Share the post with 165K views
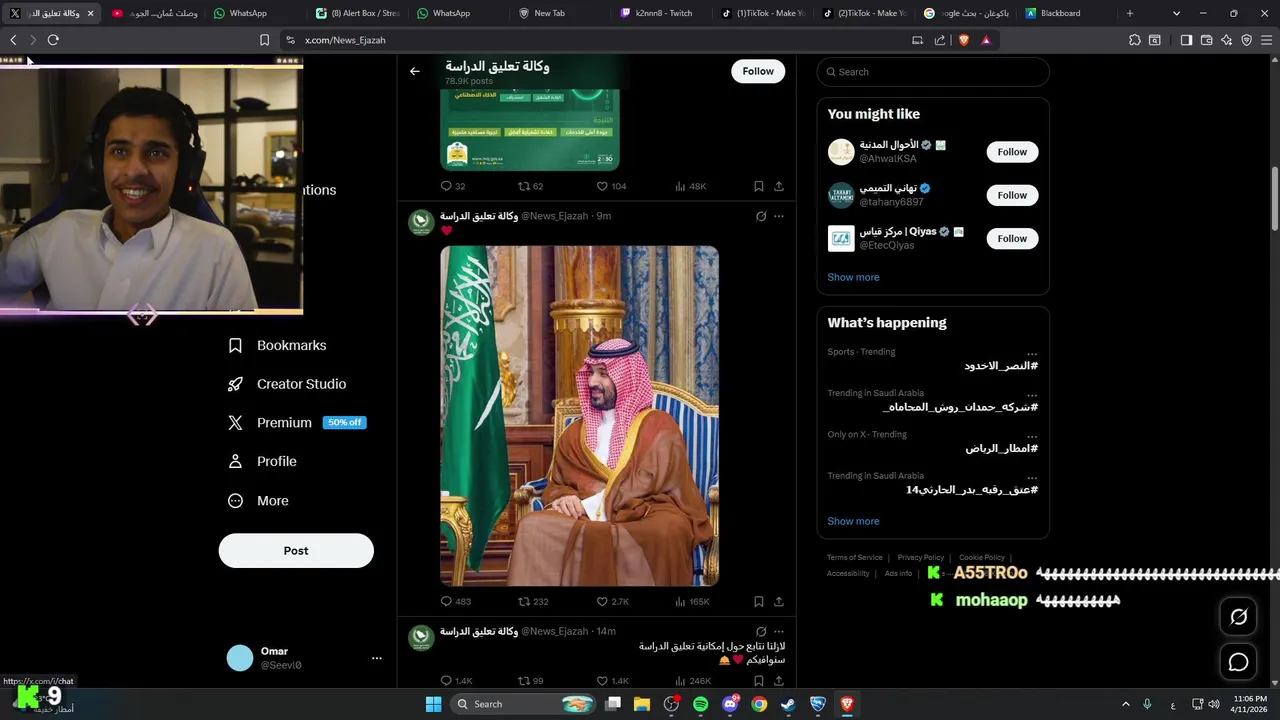Image resolution: width=1280 pixels, height=720 pixels. click(779, 602)
